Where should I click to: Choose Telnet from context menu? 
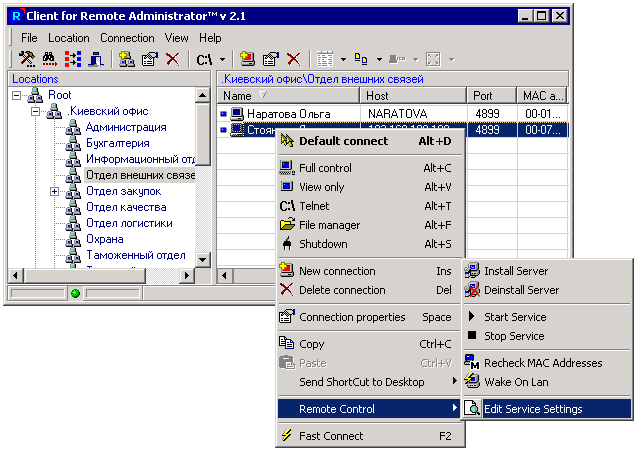coord(370,206)
